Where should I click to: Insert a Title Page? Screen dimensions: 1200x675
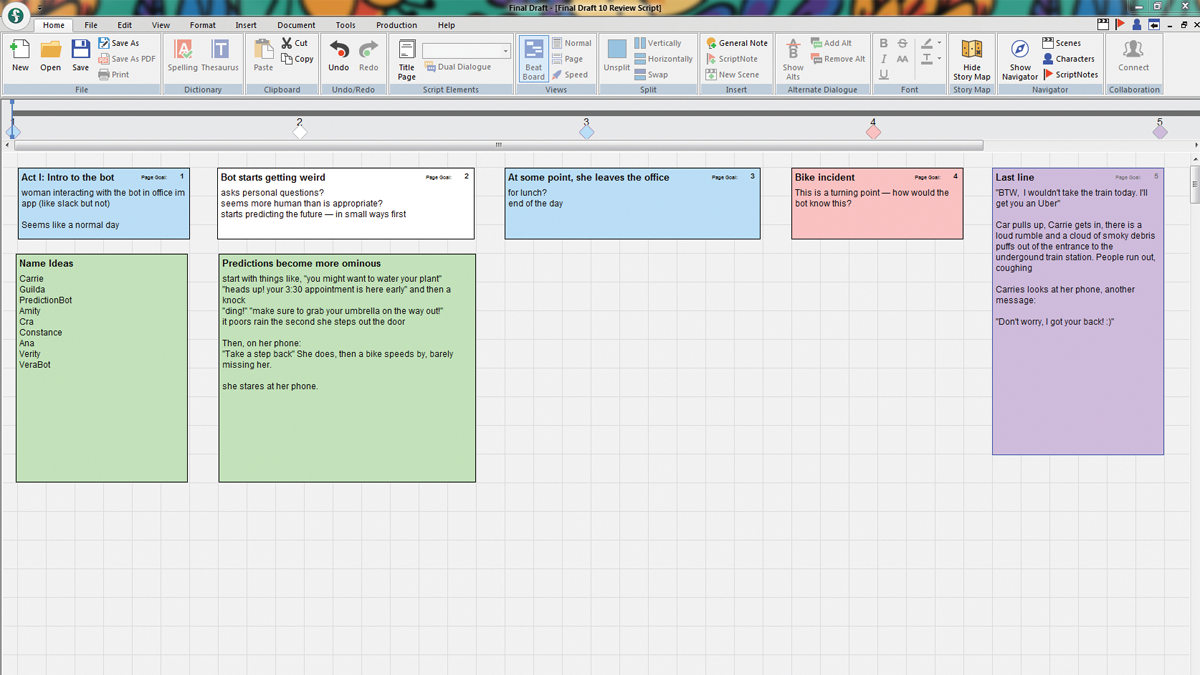[406, 58]
